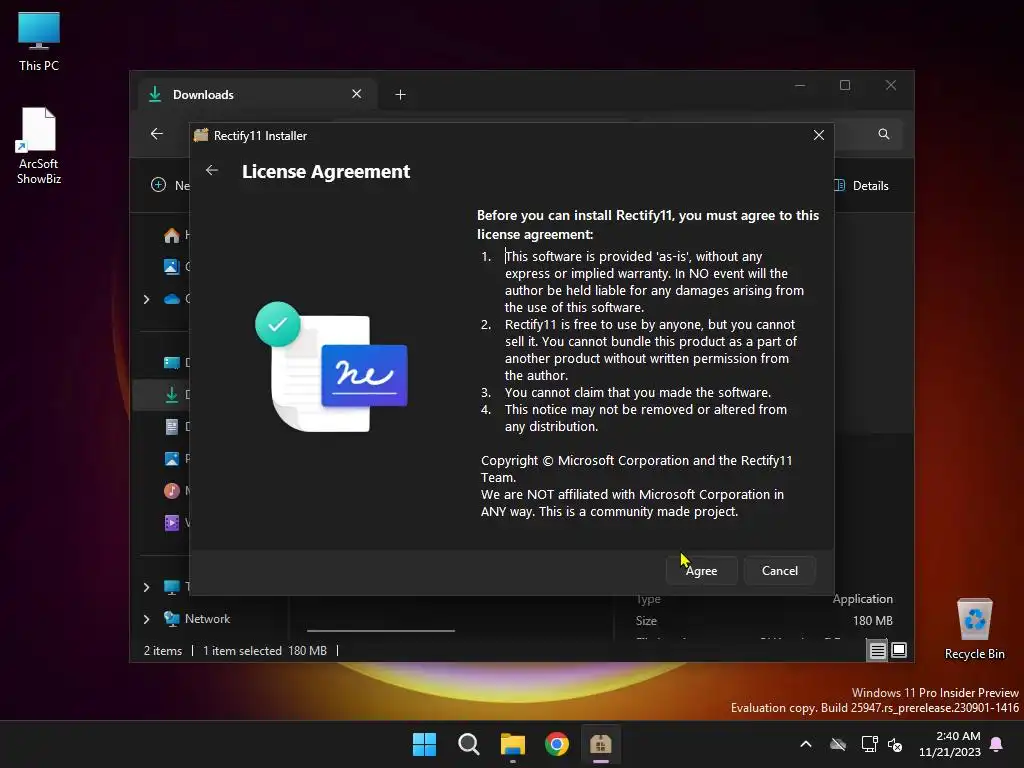Close the Rectify11 Installer dialog
Viewport: 1024px width, 768px height.
click(819, 135)
